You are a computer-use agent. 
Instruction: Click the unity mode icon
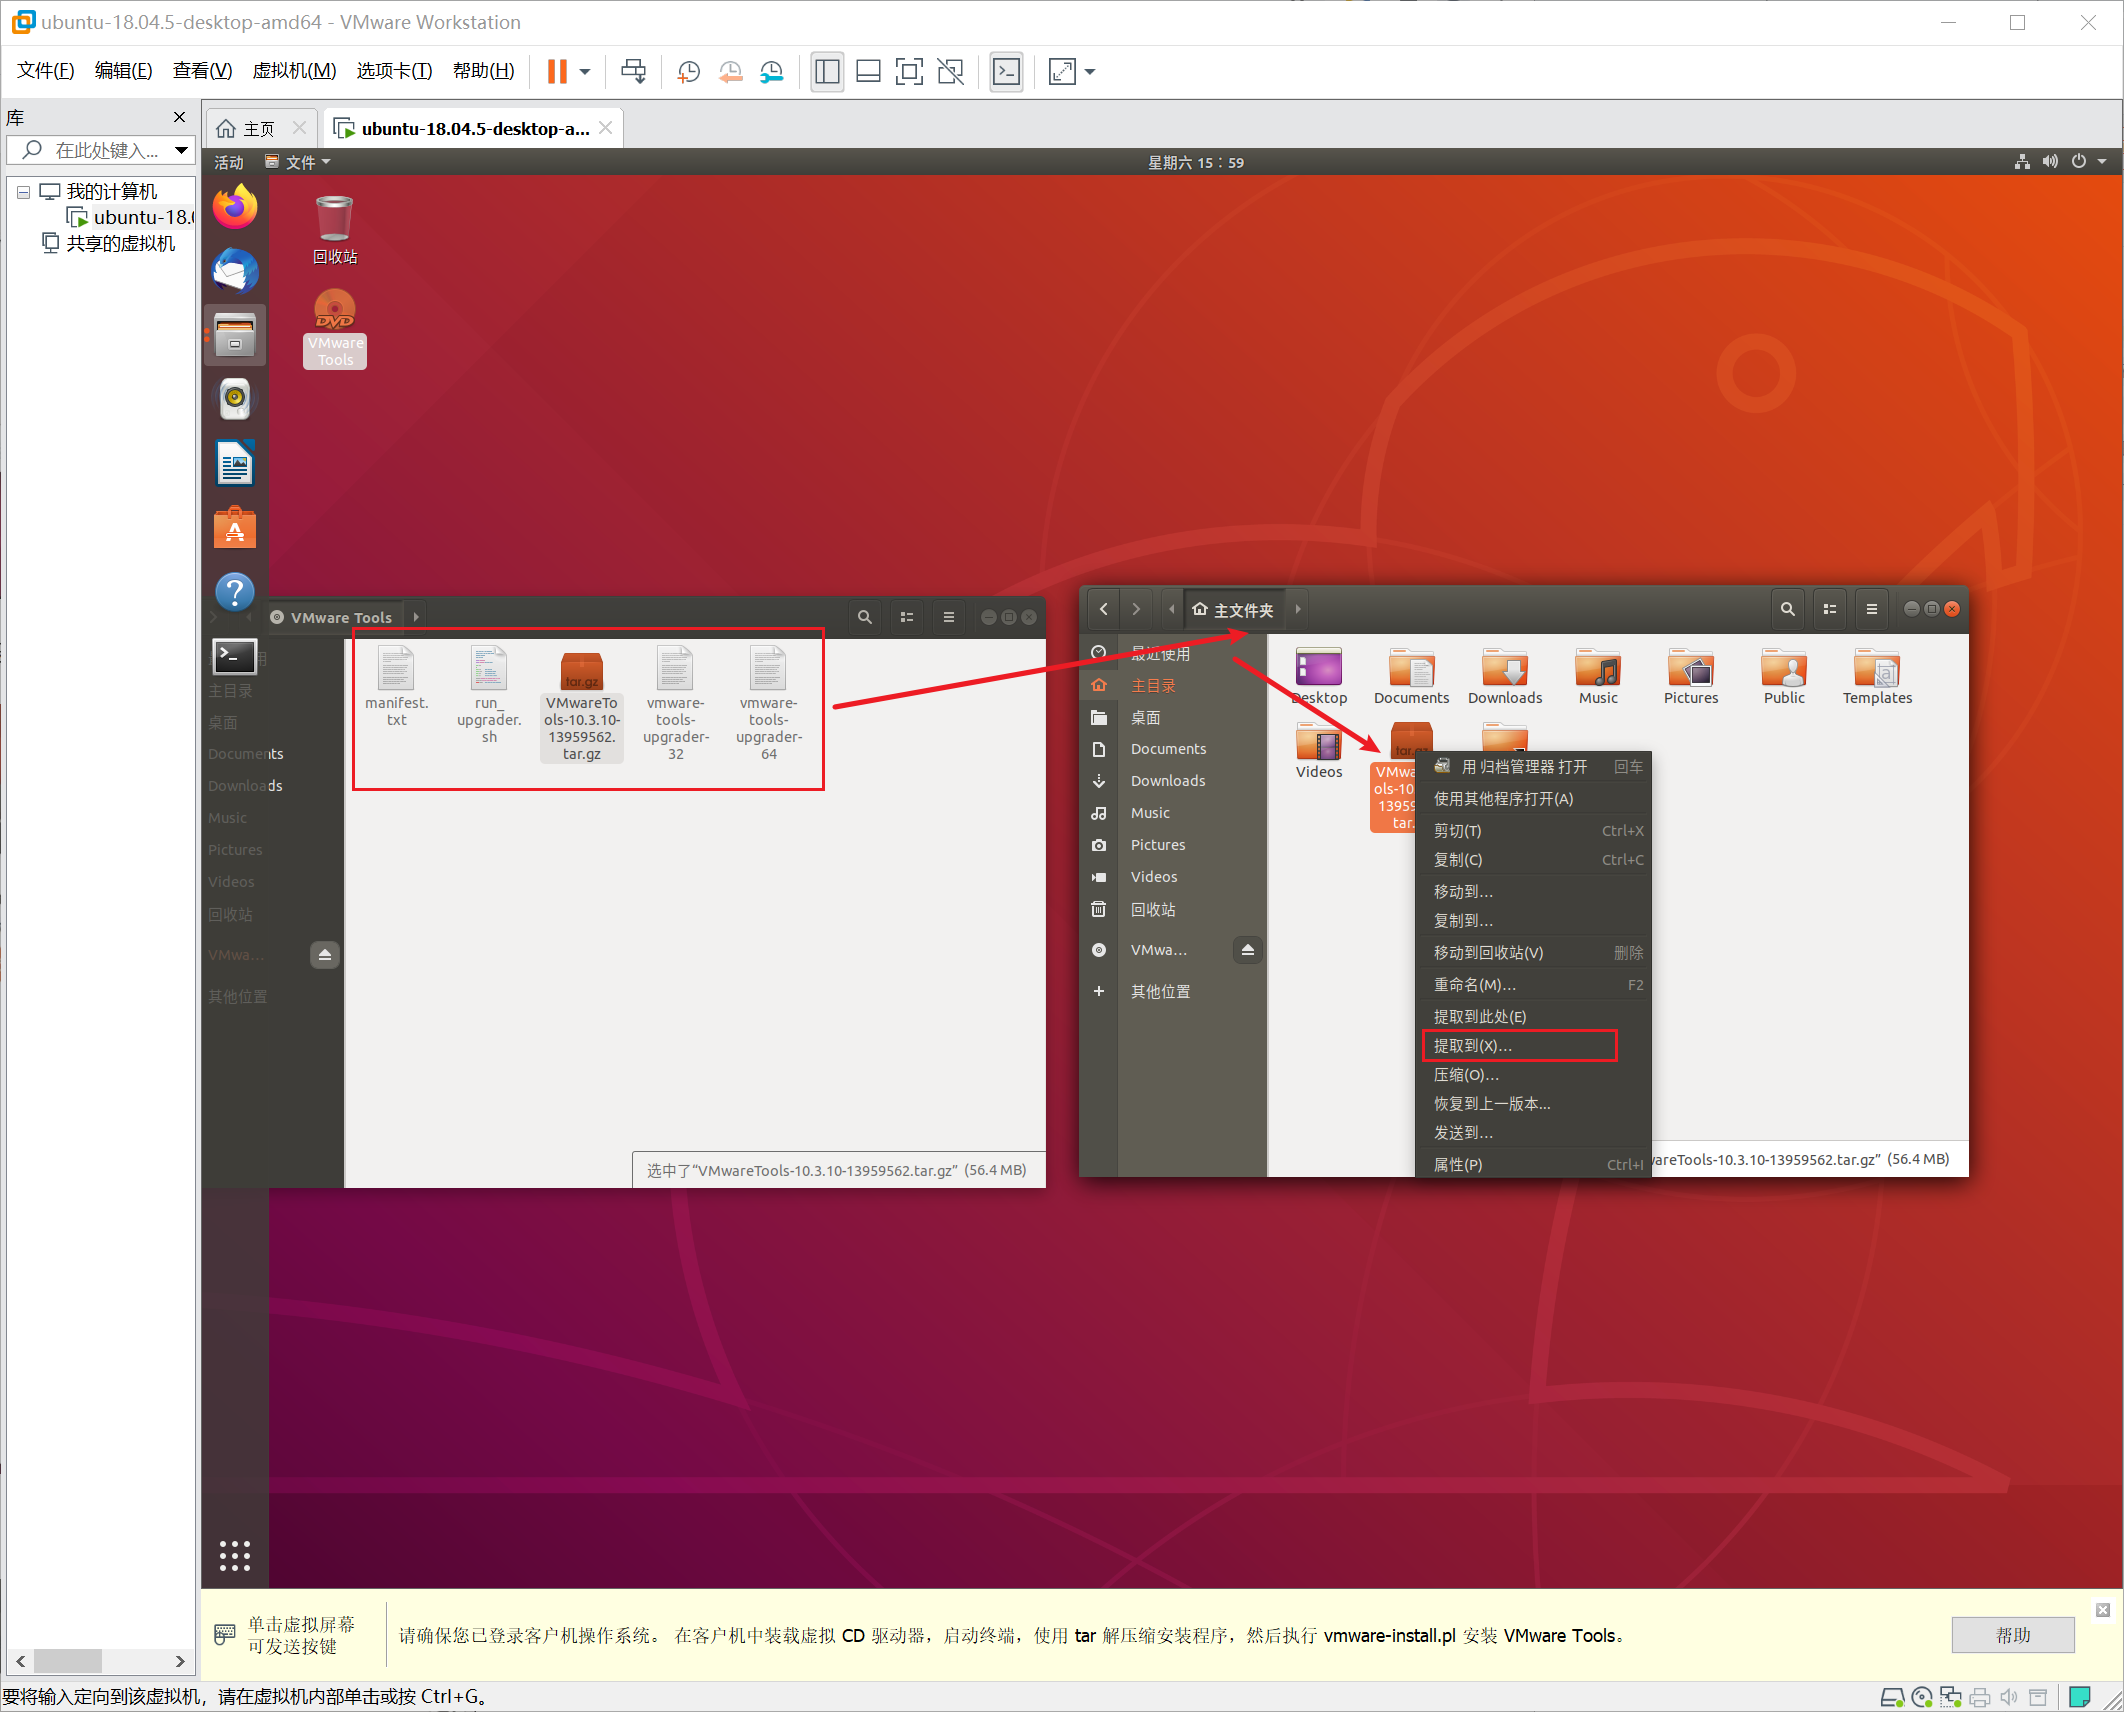(x=950, y=72)
